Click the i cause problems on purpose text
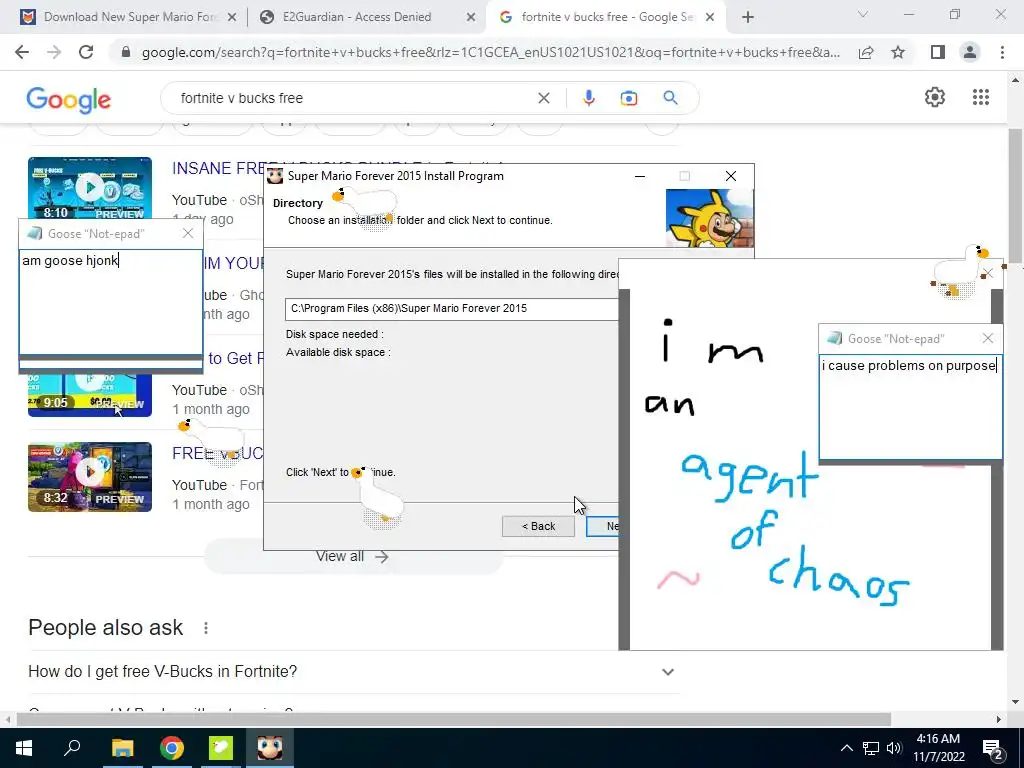The width and height of the screenshot is (1024, 768). point(908,366)
